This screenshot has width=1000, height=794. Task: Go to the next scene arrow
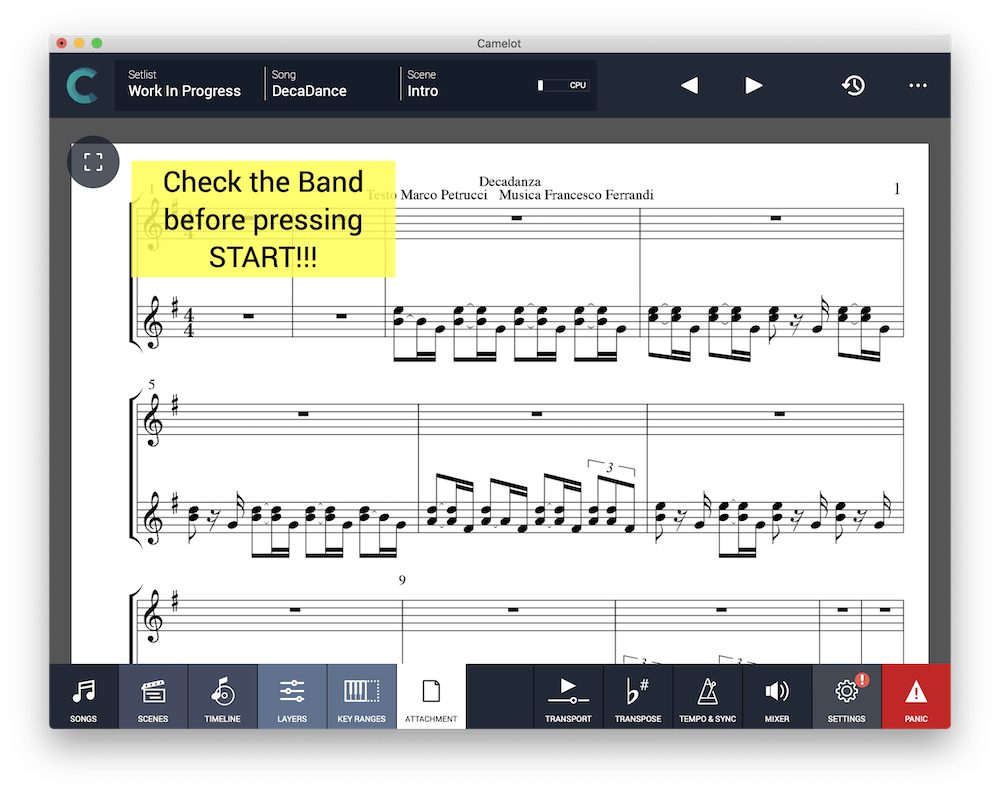[753, 85]
